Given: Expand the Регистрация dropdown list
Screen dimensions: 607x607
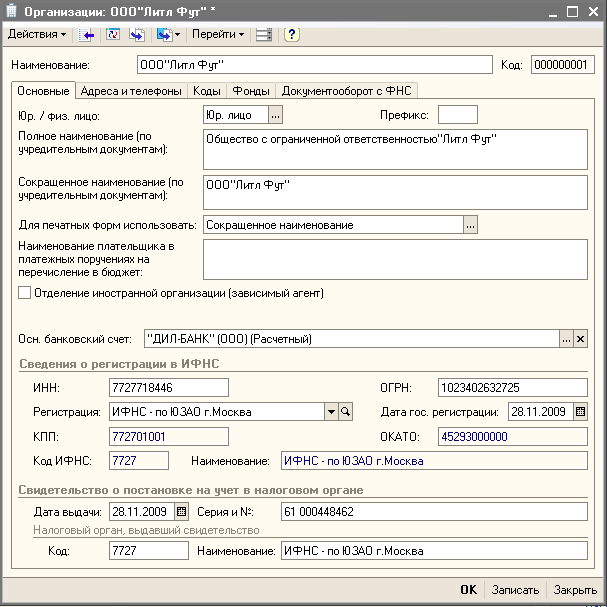Looking at the screenshot, I should (x=331, y=411).
